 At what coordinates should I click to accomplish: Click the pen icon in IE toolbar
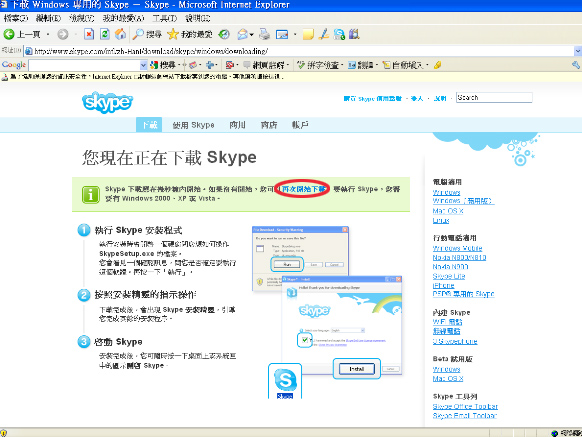click(x=324, y=35)
